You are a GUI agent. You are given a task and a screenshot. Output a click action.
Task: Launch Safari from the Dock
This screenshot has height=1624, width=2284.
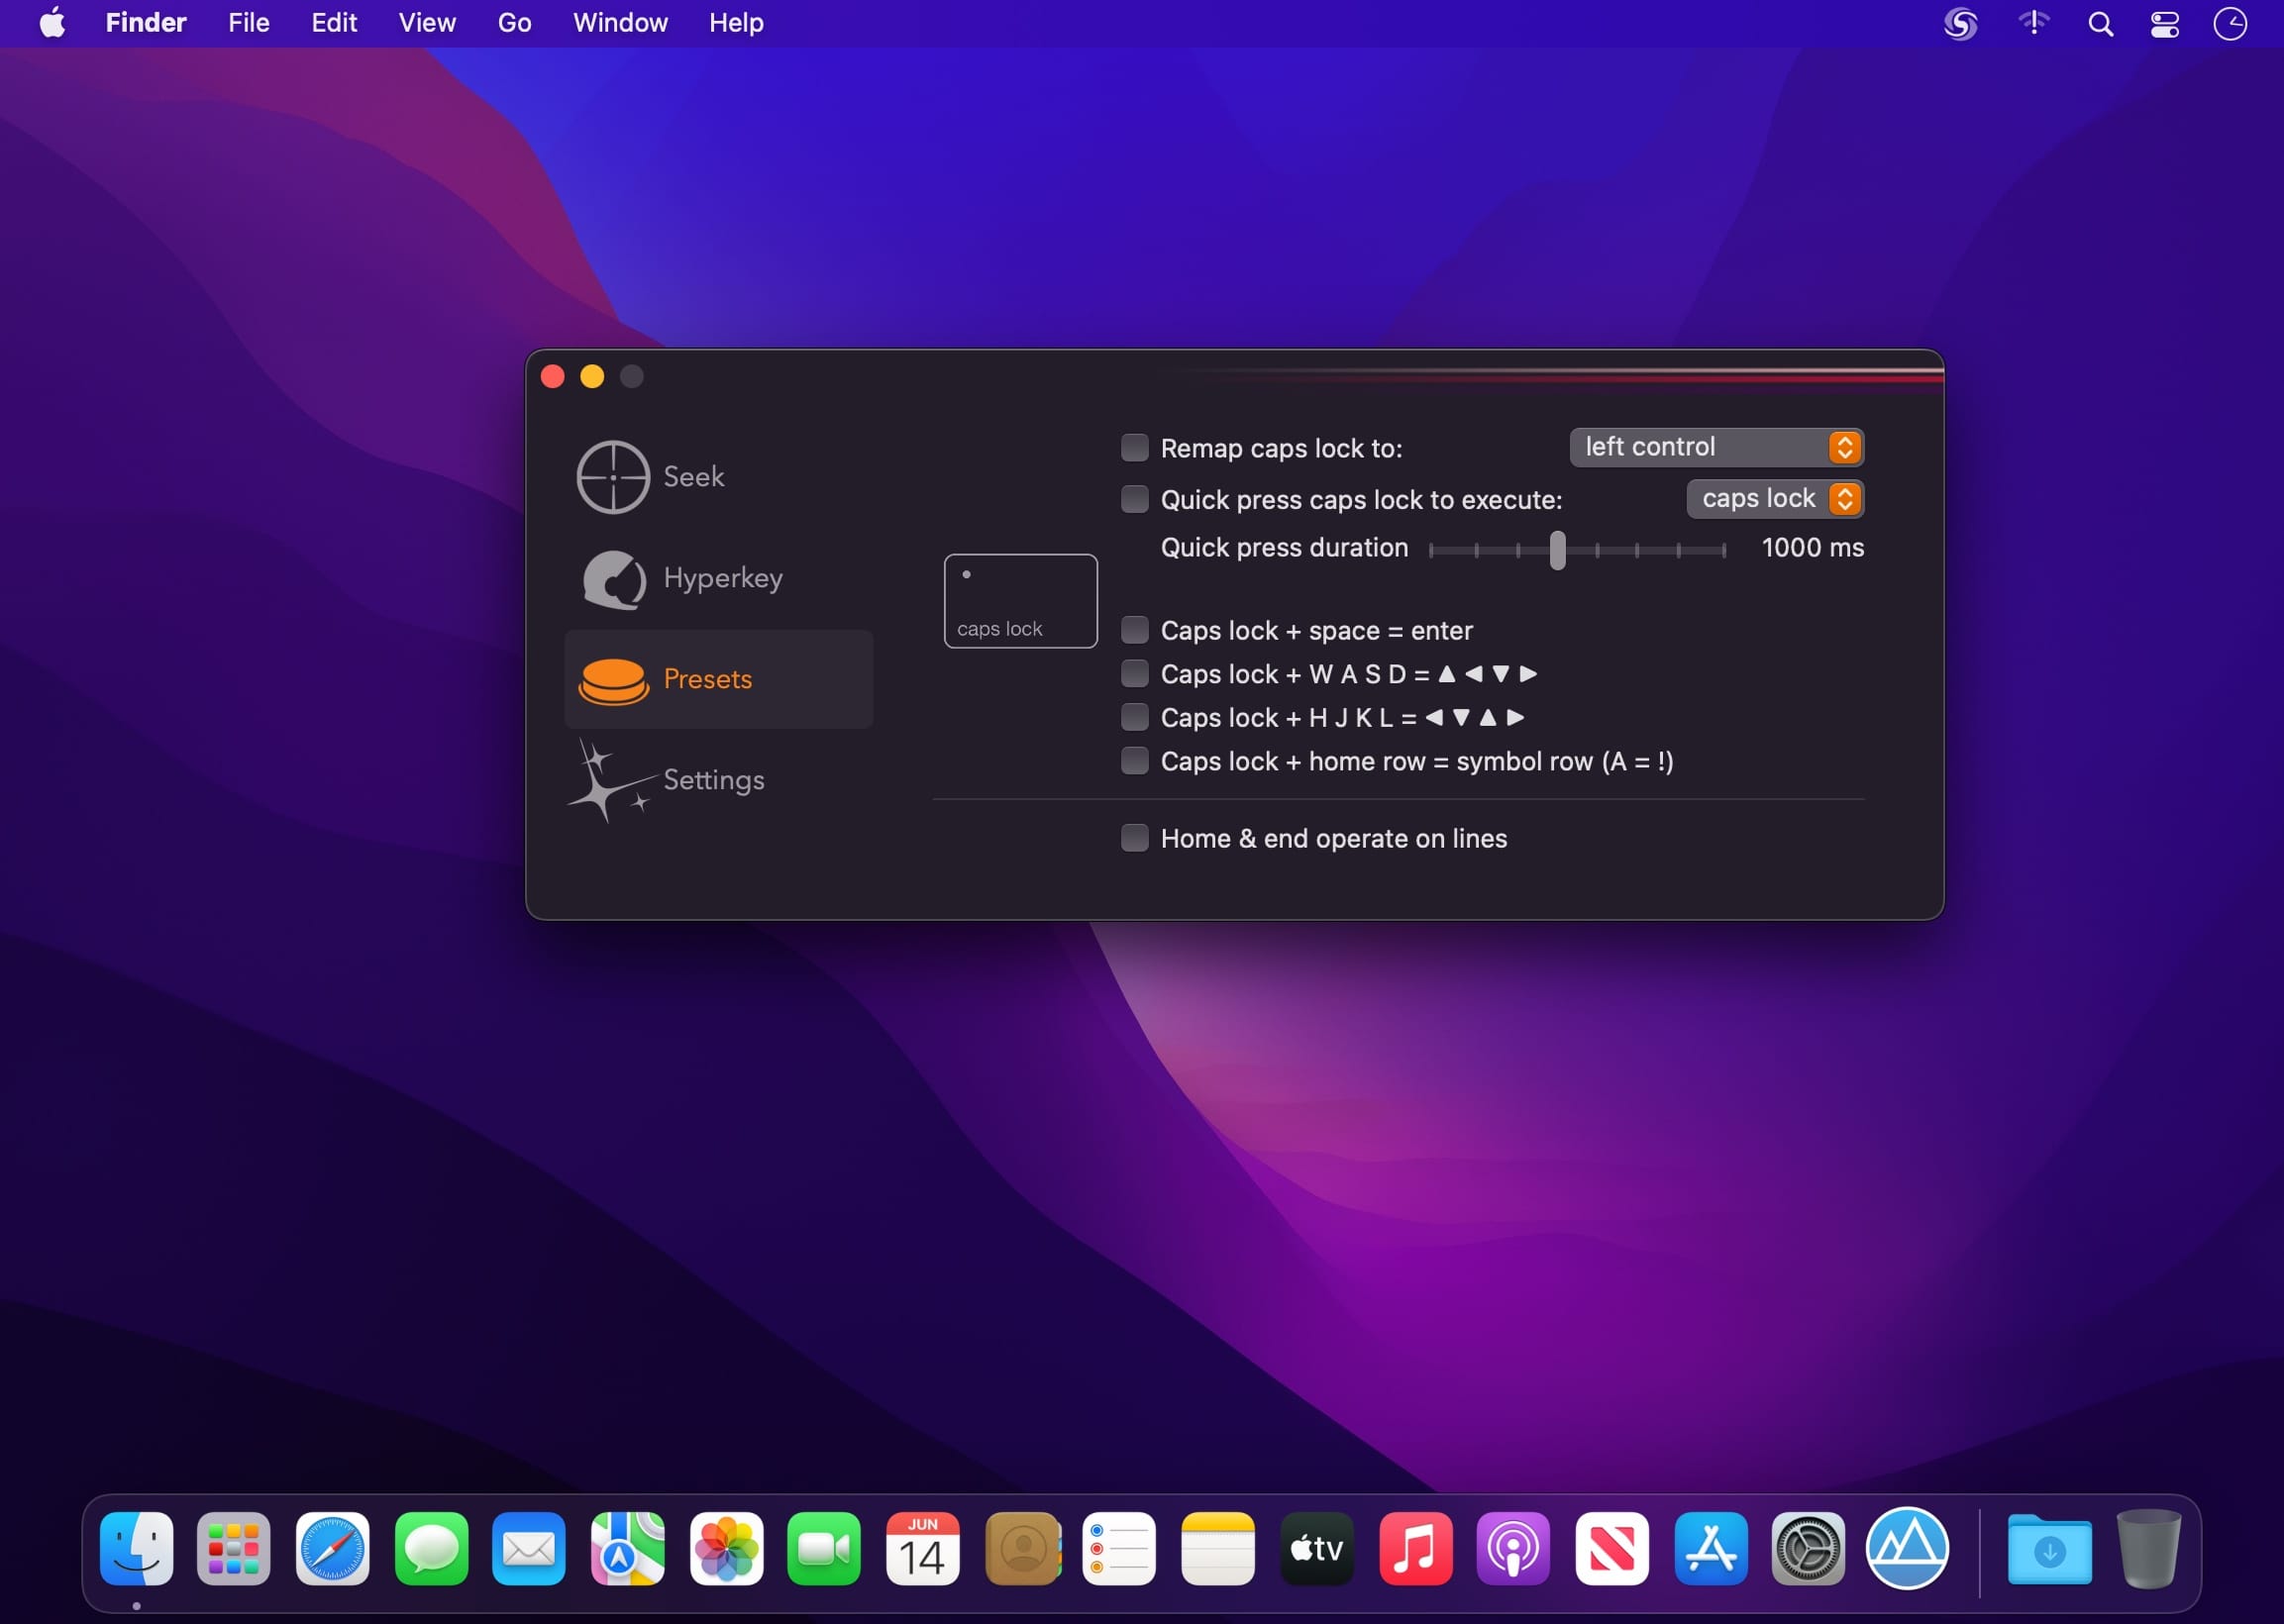pos(332,1549)
